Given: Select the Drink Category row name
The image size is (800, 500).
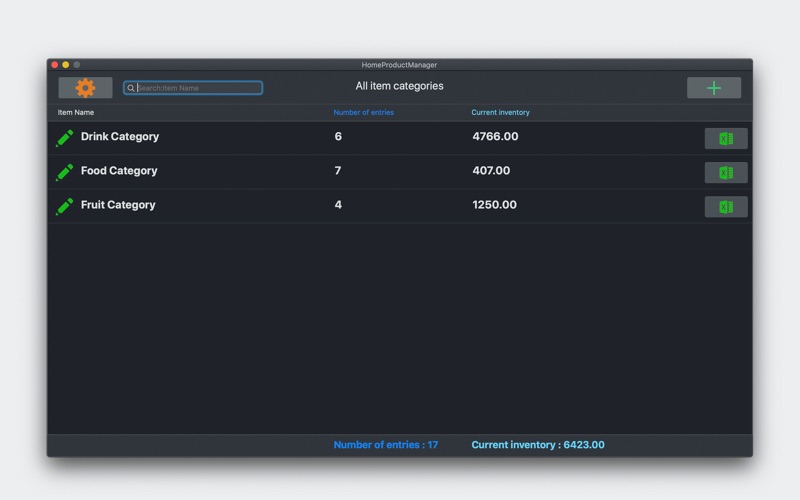Looking at the screenshot, I should coord(120,137).
